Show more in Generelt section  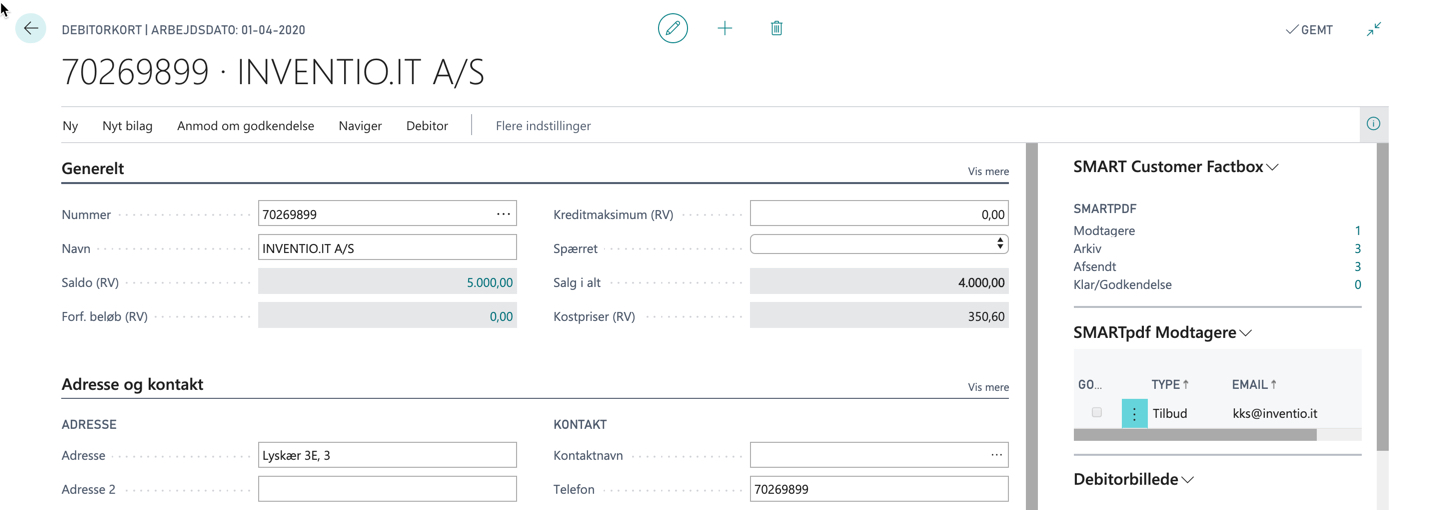(x=988, y=171)
